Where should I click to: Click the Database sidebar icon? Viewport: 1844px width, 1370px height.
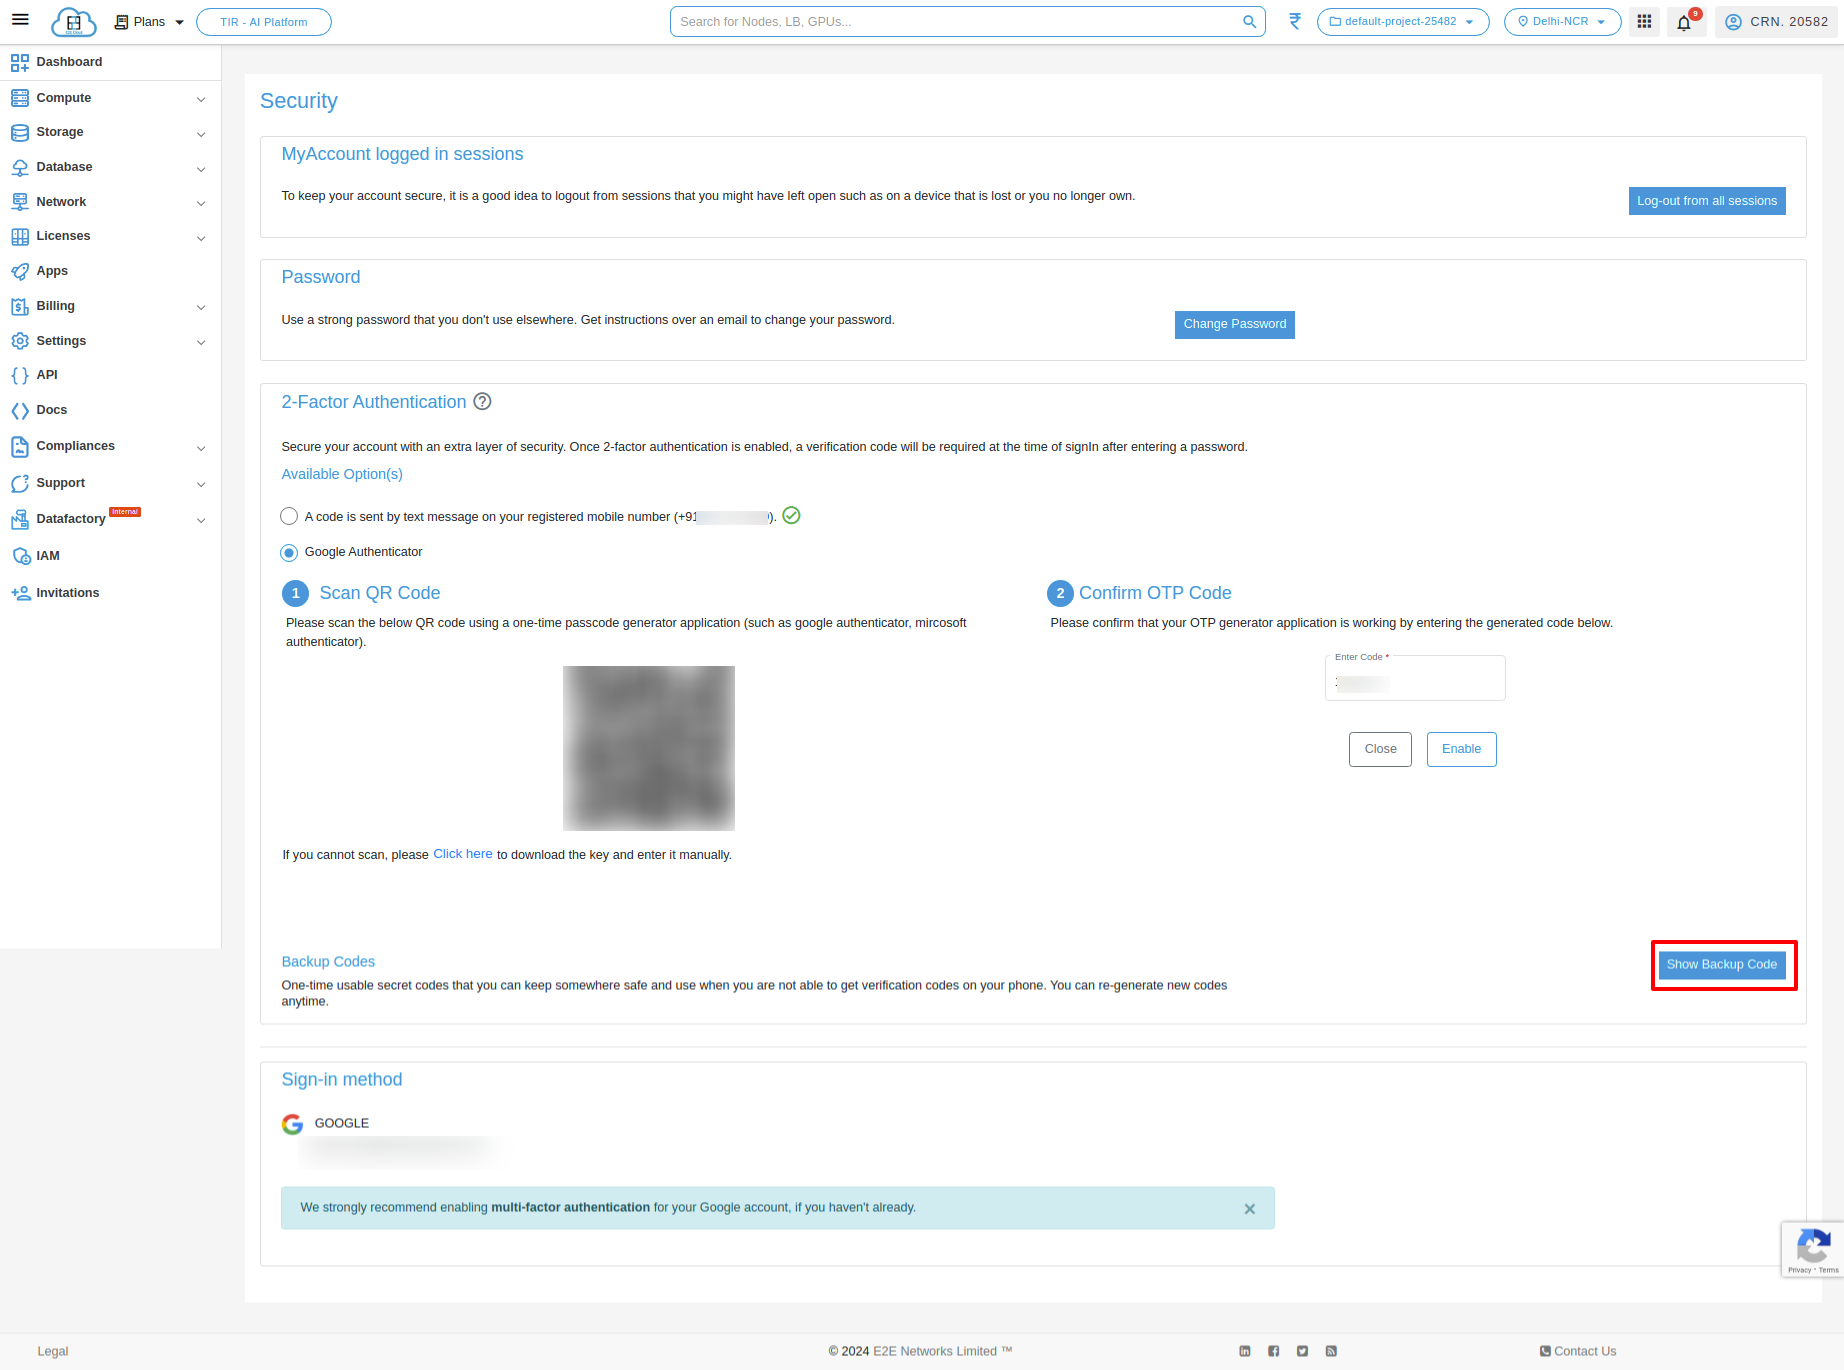click(x=20, y=167)
